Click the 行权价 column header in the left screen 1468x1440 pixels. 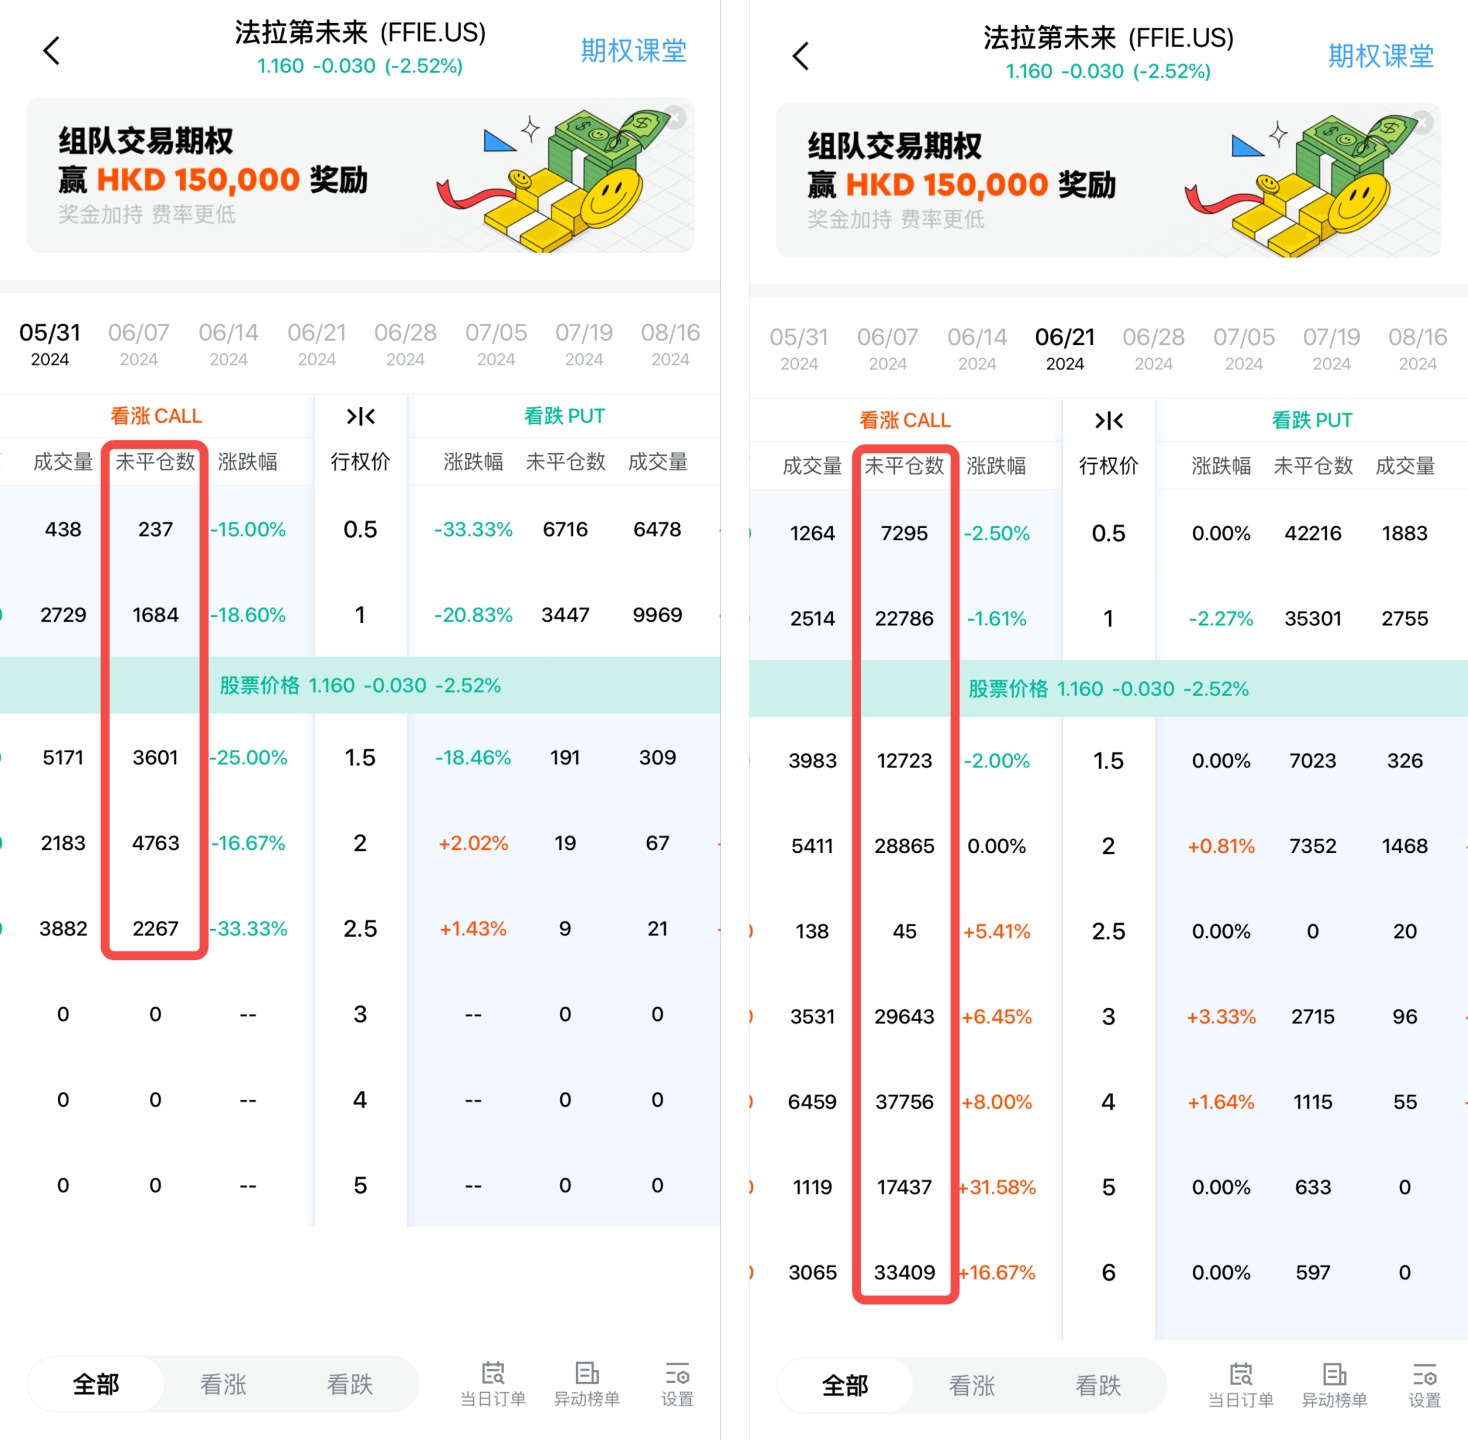click(x=361, y=462)
